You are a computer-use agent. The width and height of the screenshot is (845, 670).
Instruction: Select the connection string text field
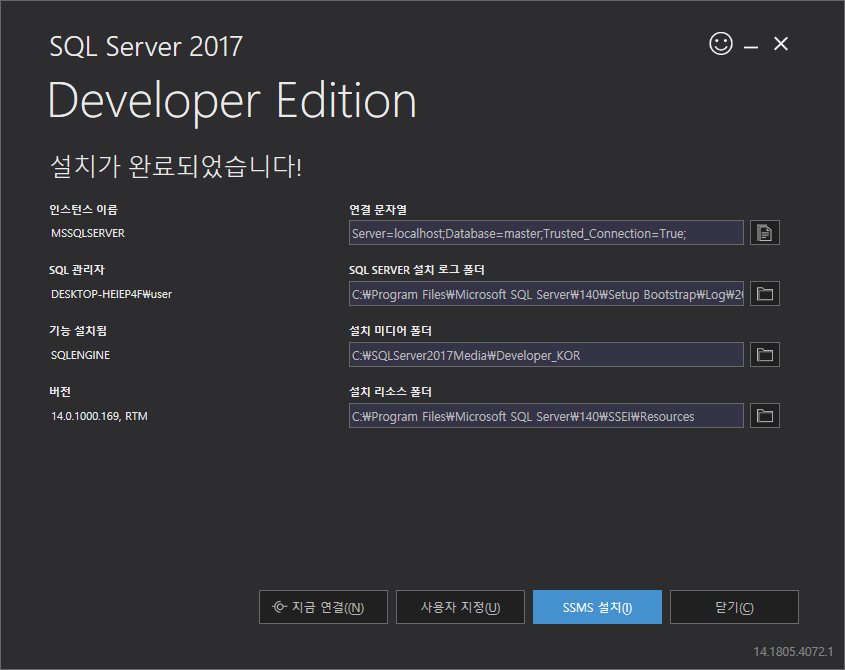[x=546, y=233]
